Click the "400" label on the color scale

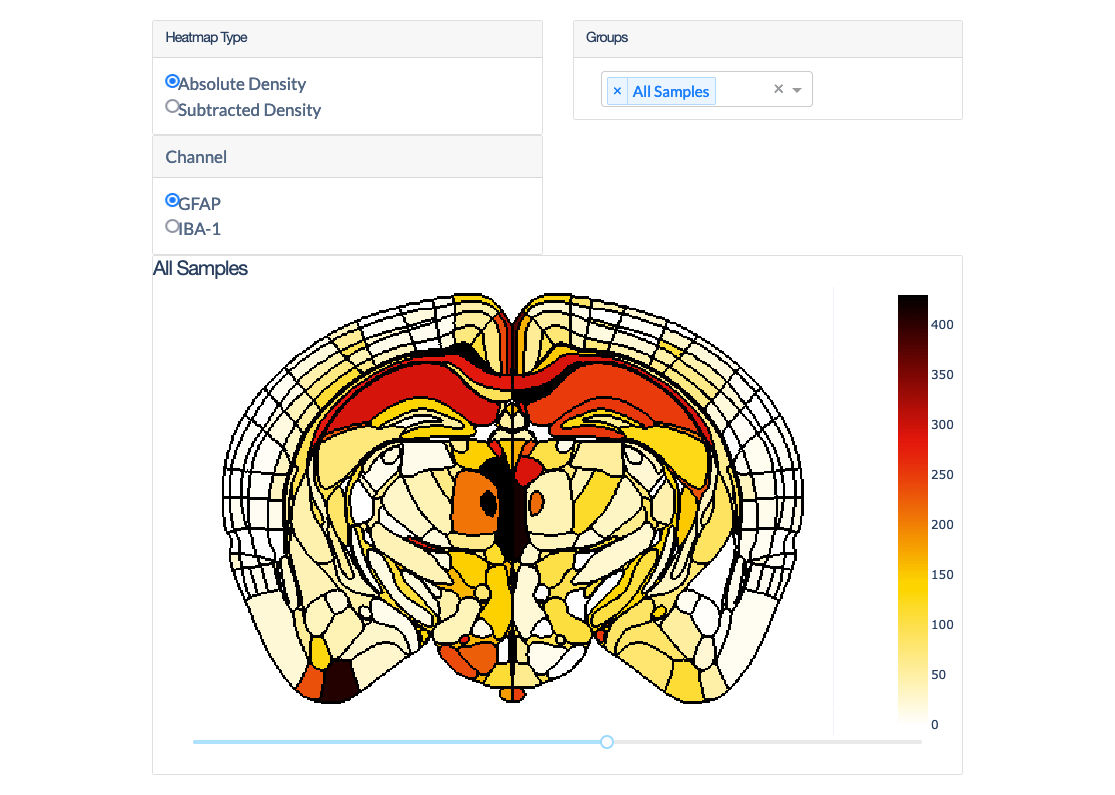(x=942, y=324)
